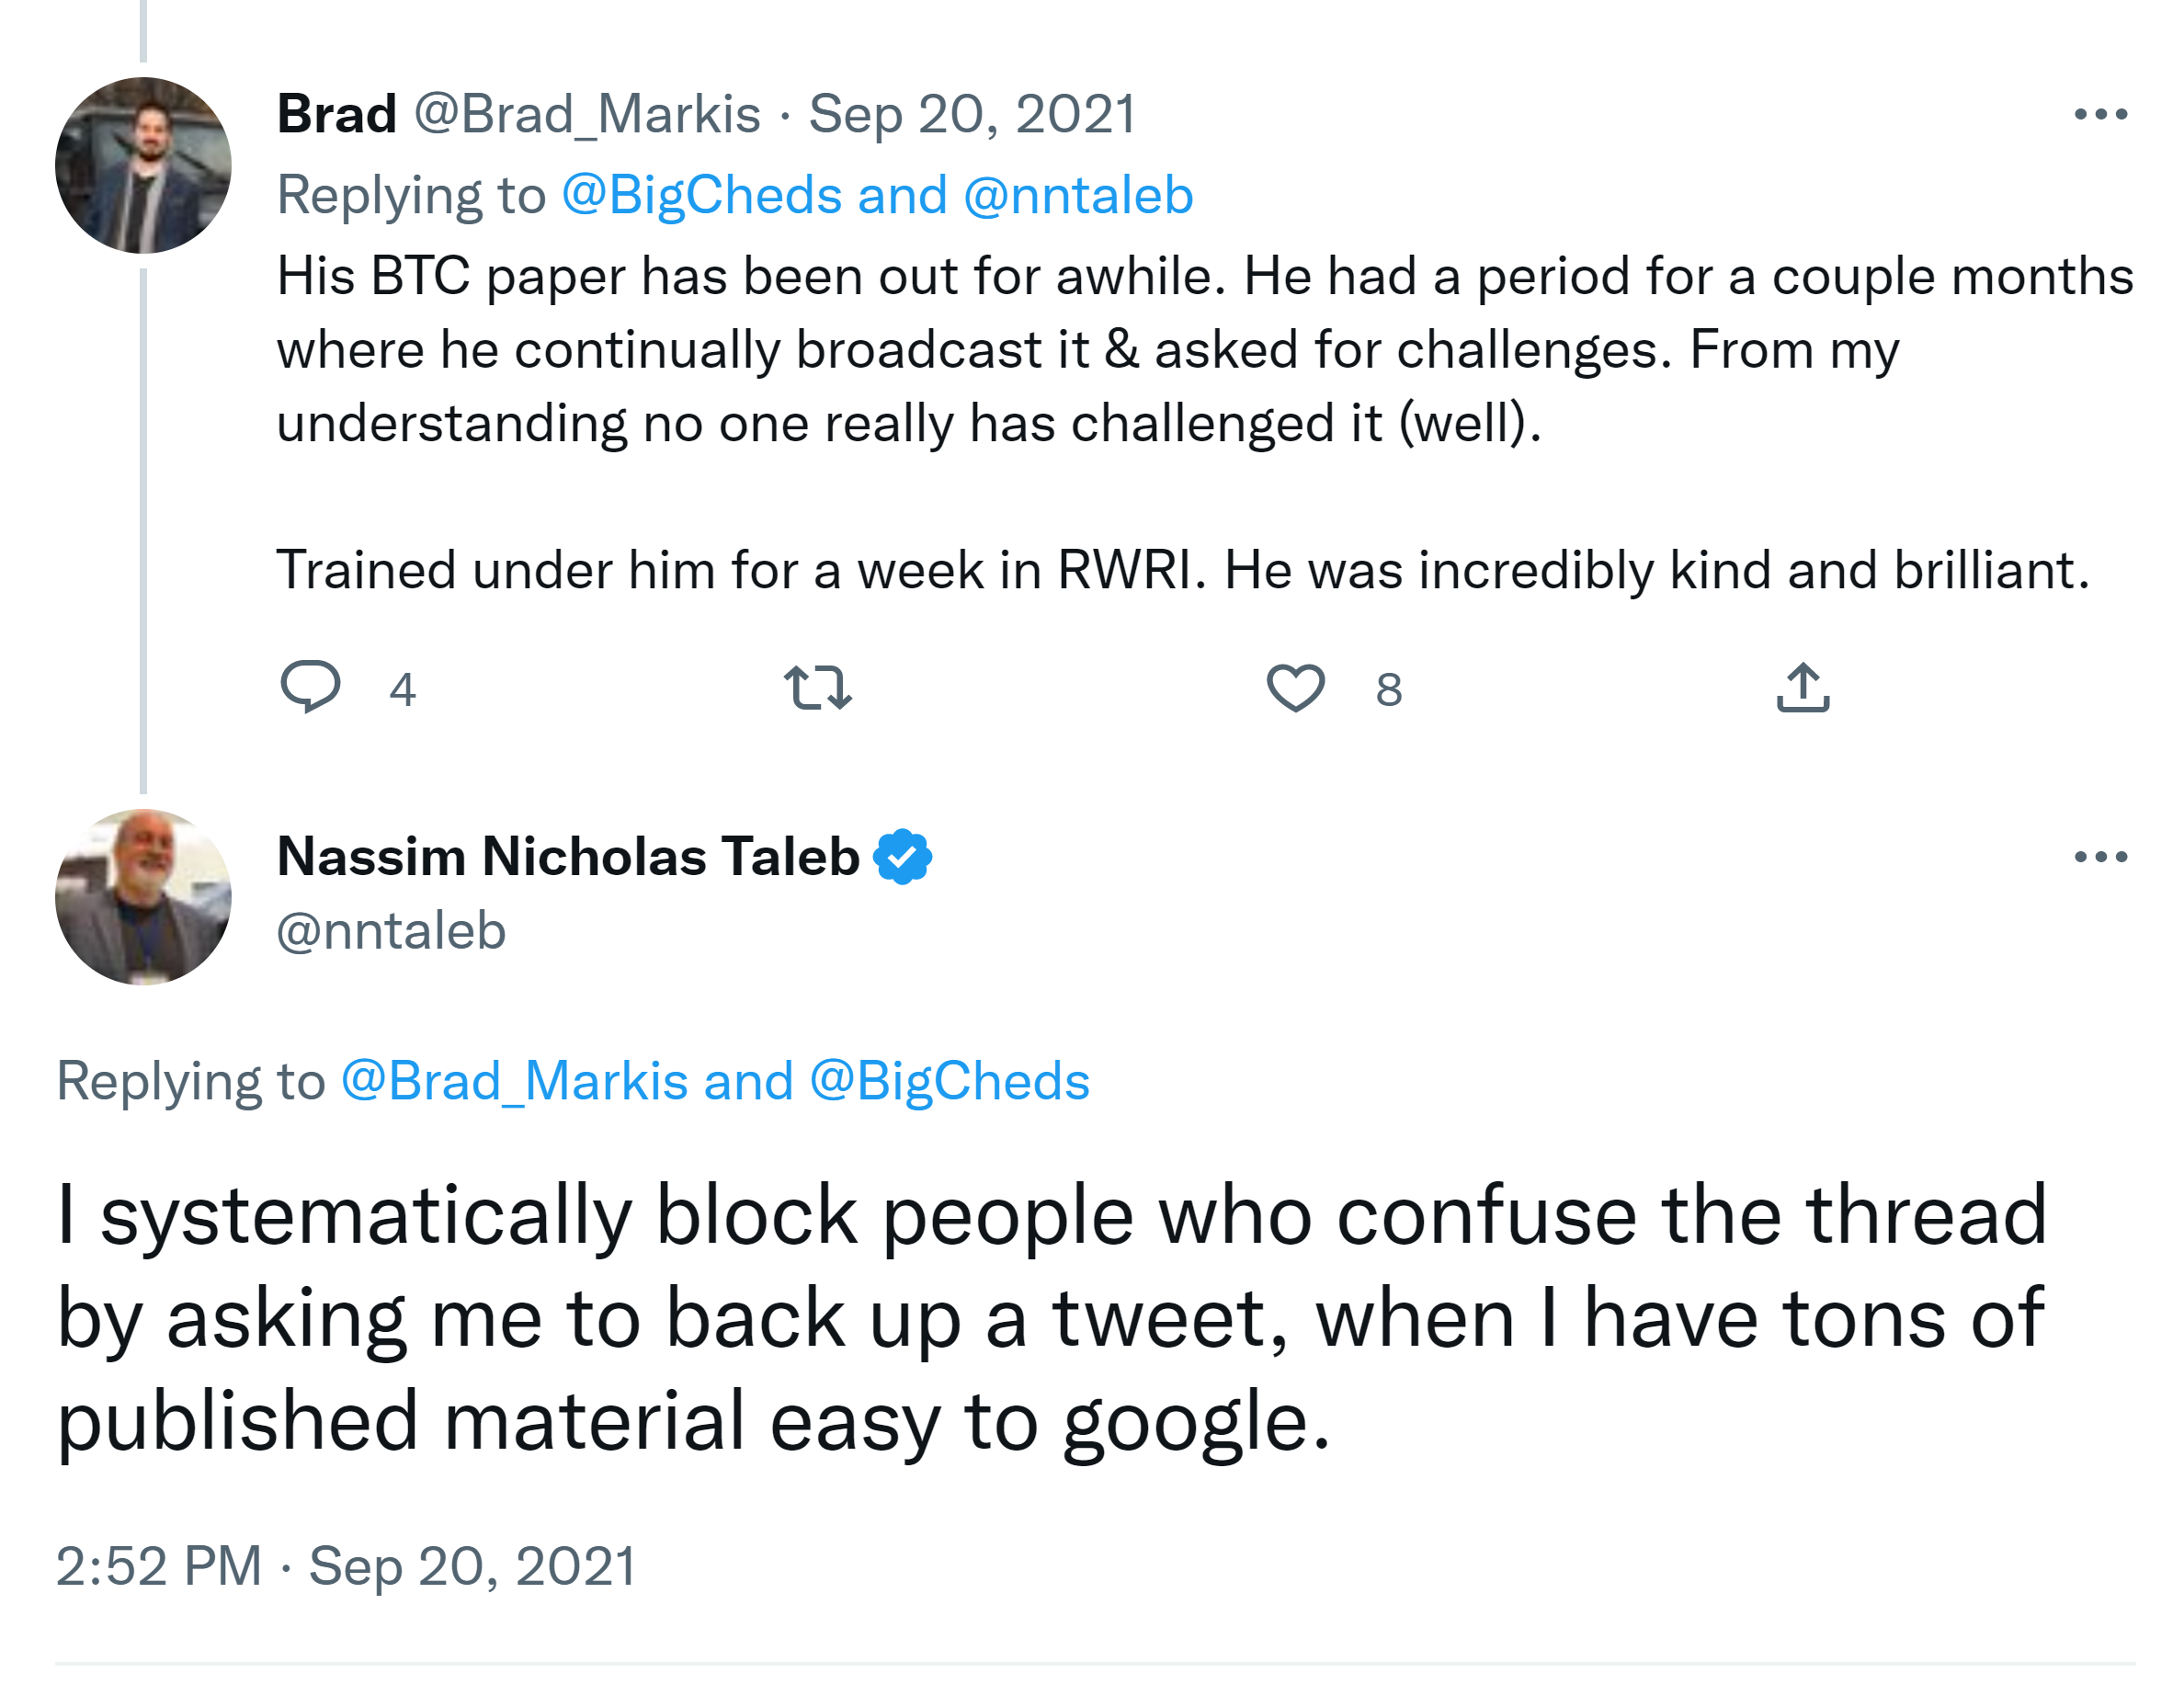Open Nassim Nicholas Taleb's profile picture

tap(143, 897)
